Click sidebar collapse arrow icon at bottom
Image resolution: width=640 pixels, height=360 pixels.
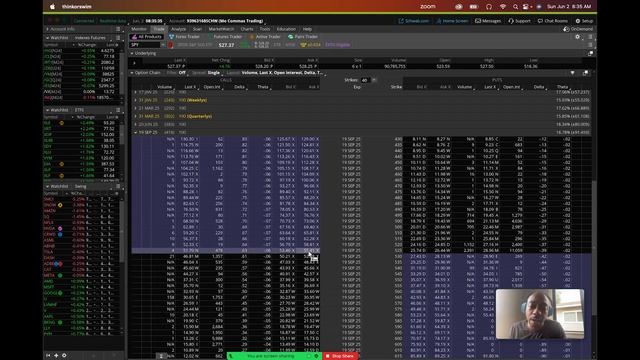point(48,356)
